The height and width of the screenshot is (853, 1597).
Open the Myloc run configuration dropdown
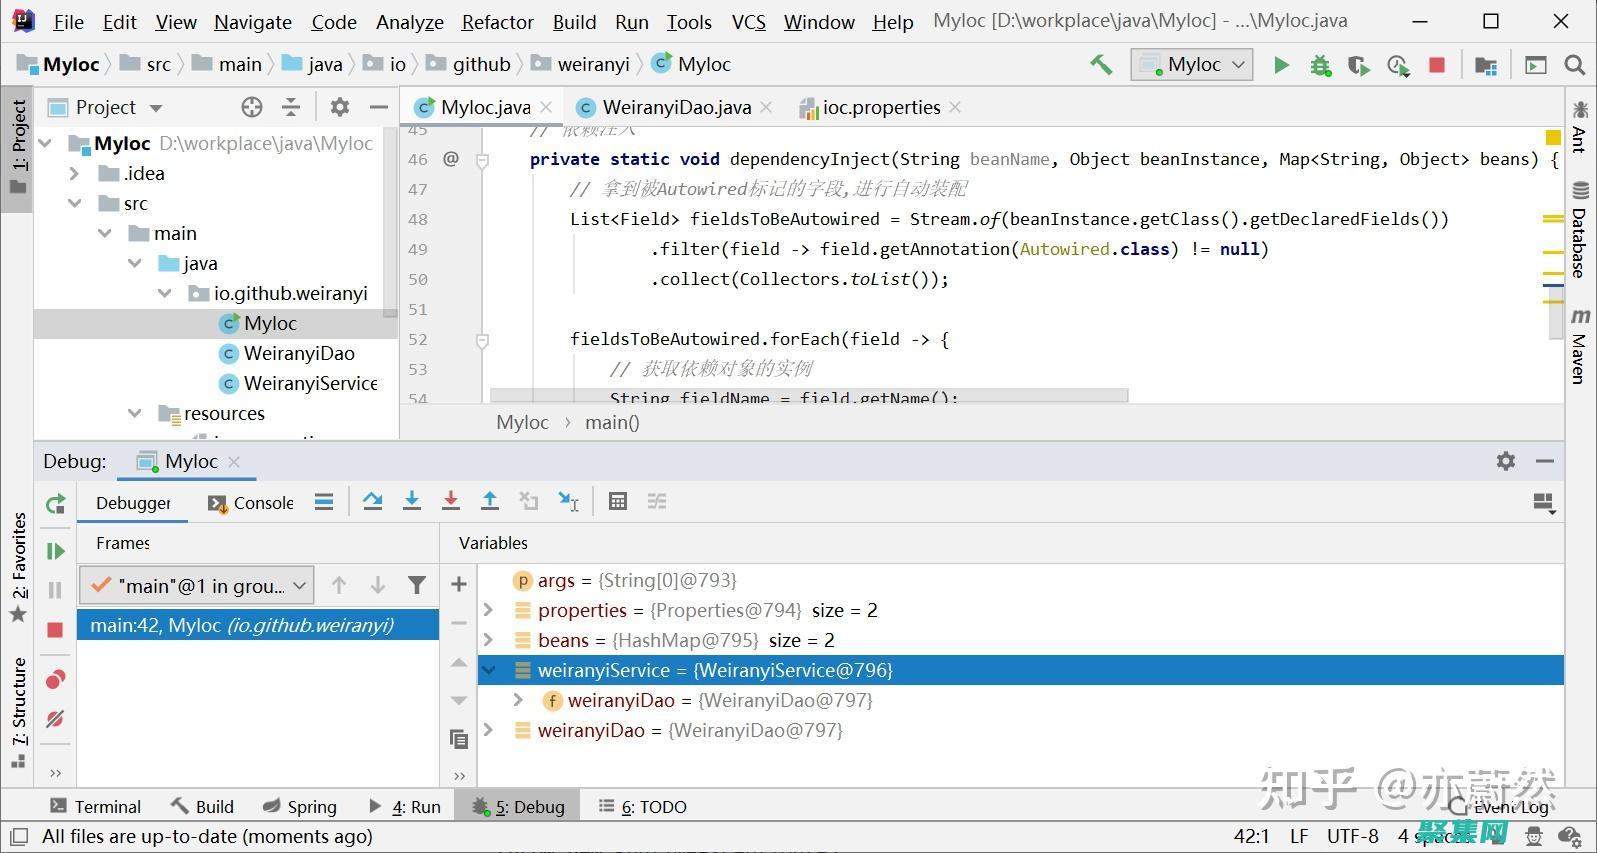coord(1192,65)
